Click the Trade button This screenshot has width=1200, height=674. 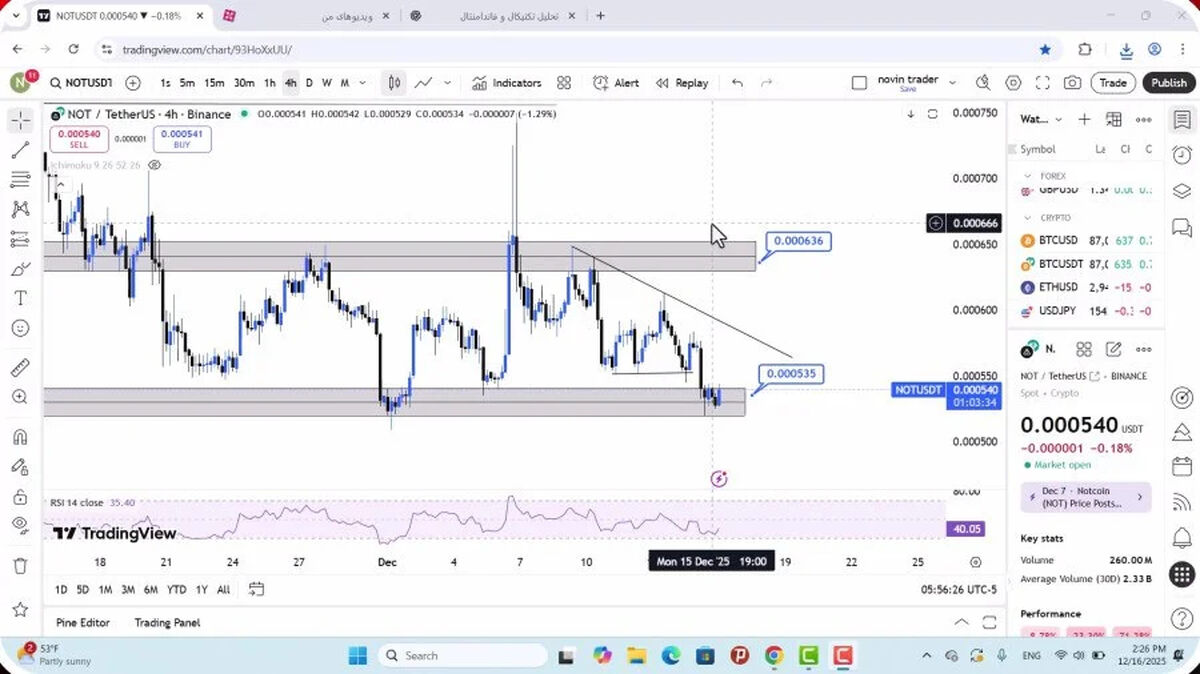(x=1113, y=83)
